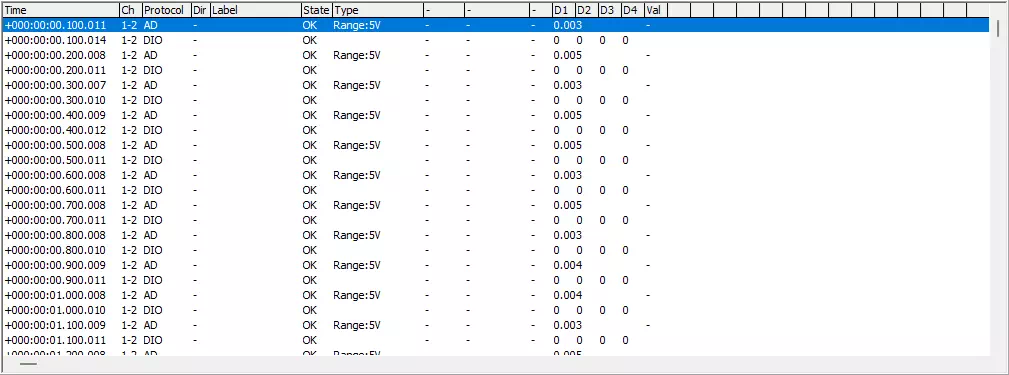Image resolution: width=1009 pixels, height=375 pixels.
Task: Select the row at +000:00:00.800.010
Action: 495,250
